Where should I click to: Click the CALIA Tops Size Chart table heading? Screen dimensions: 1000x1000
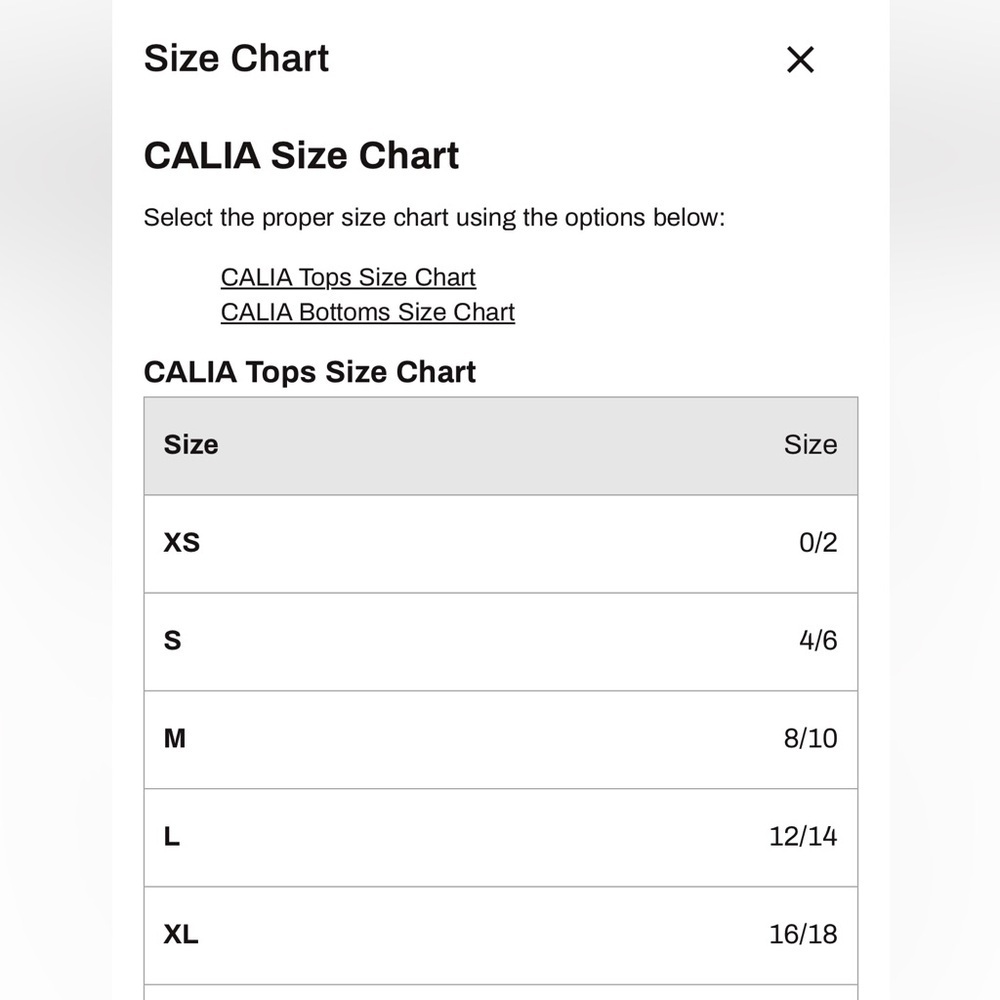(x=309, y=372)
